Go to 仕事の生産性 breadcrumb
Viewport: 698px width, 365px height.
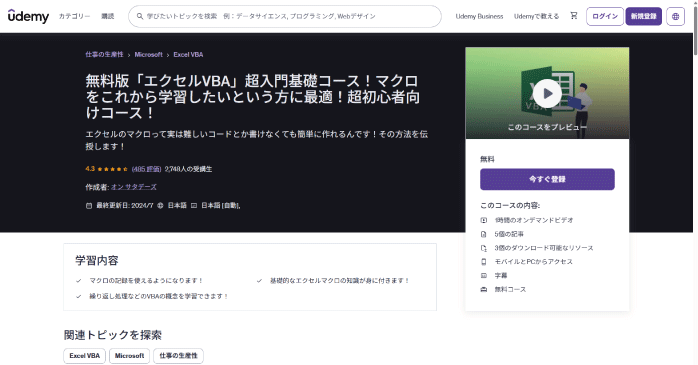coord(105,54)
